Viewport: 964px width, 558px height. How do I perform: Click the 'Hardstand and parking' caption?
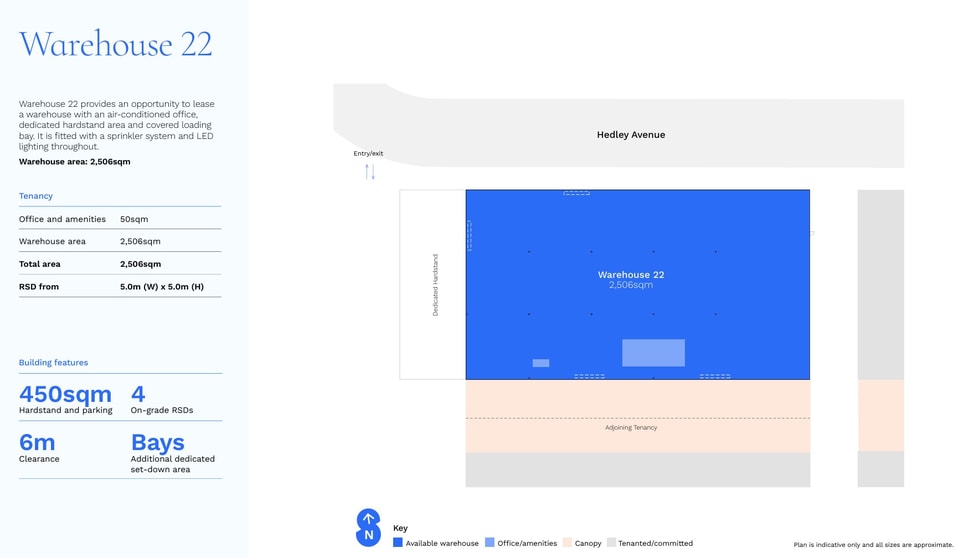[x=66, y=410]
